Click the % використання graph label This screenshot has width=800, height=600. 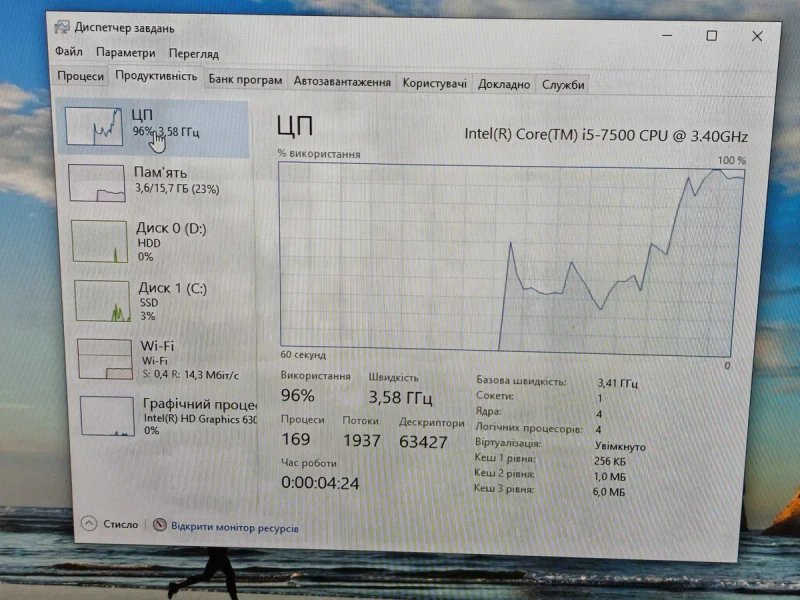[319, 154]
